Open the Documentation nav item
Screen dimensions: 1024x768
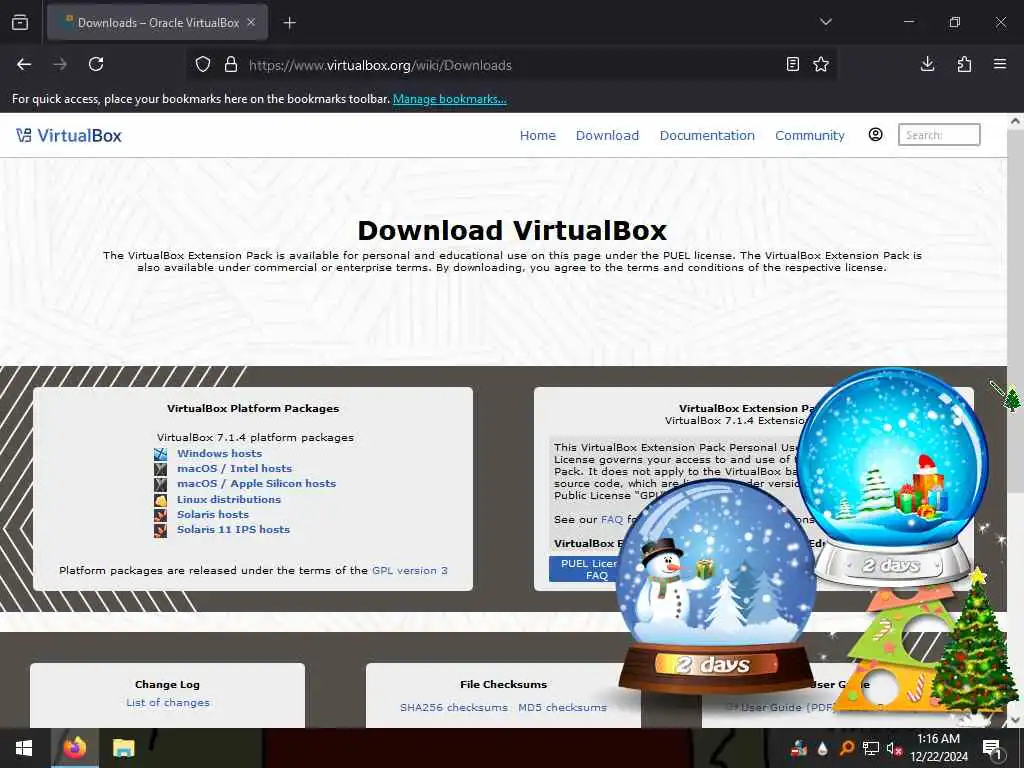tap(707, 135)
